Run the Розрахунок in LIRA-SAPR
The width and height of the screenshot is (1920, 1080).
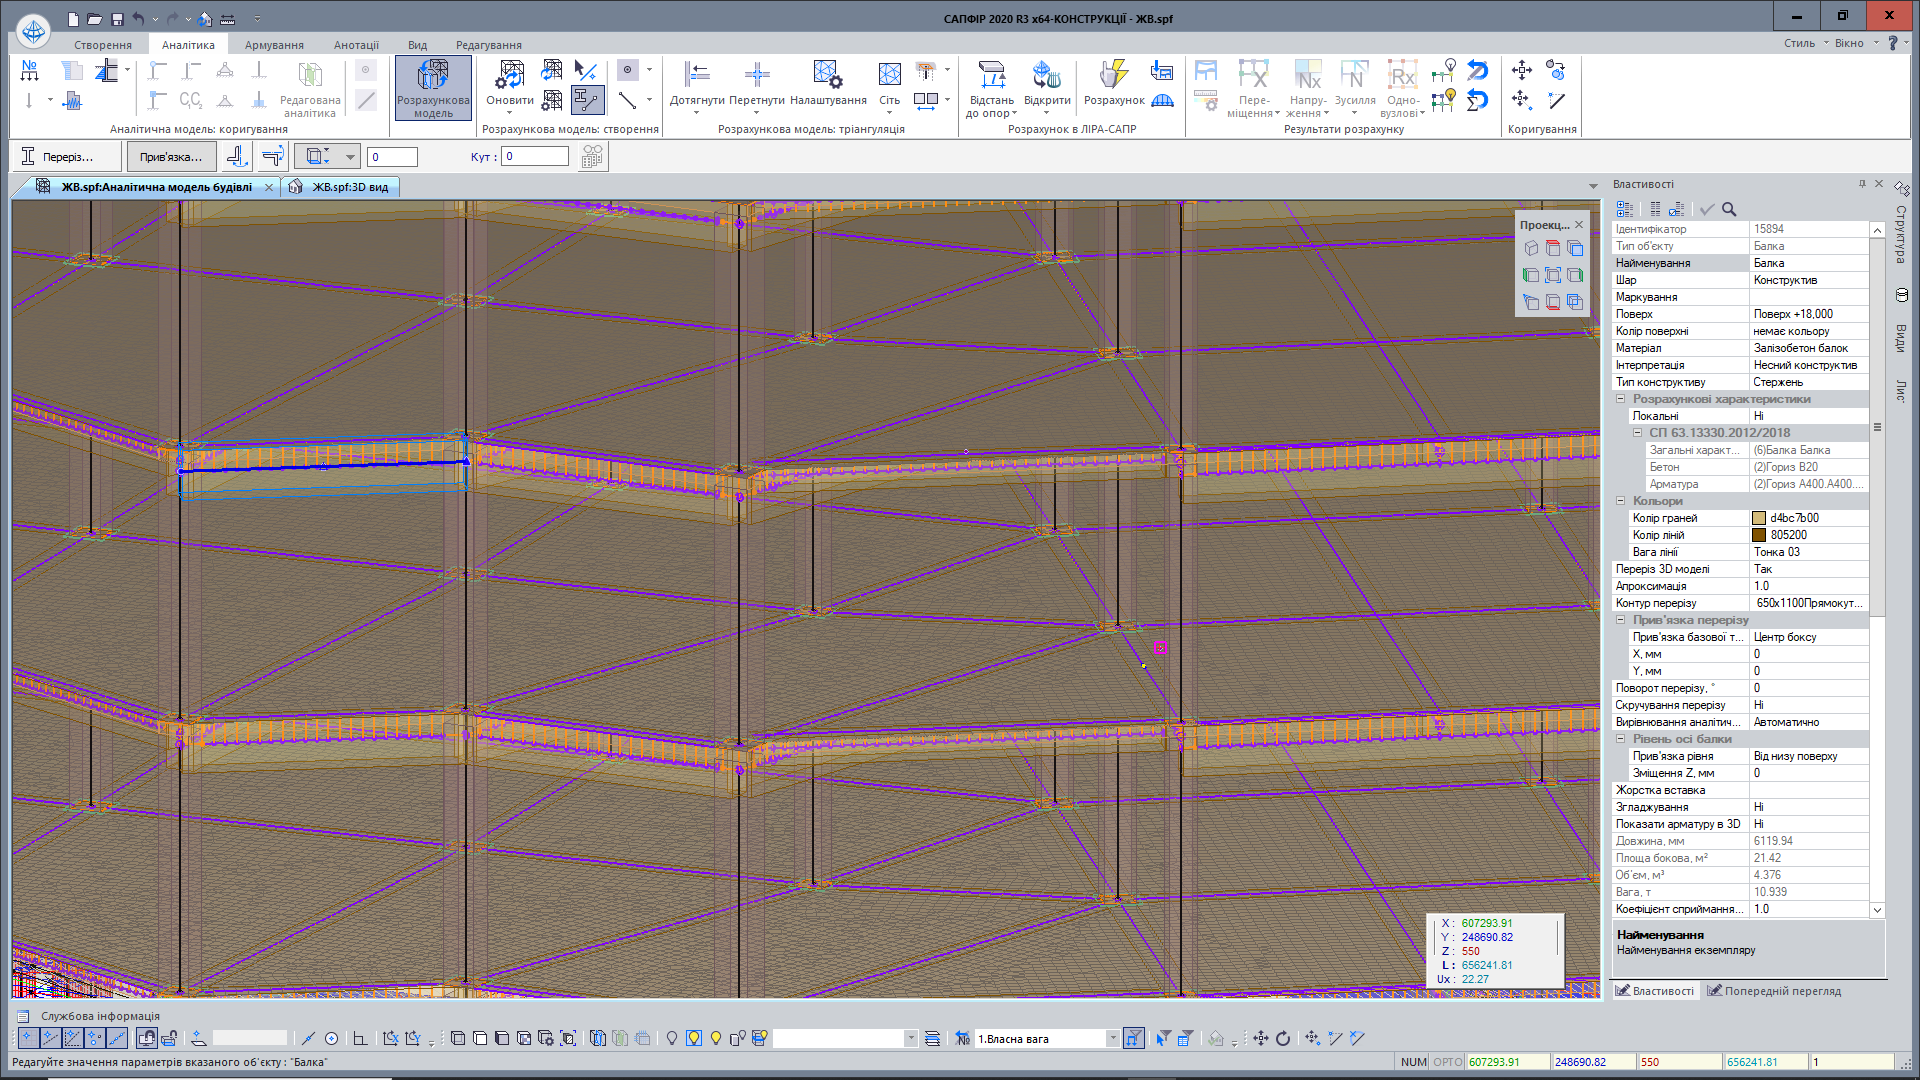pyautogui.click(x=1114, y=75)
